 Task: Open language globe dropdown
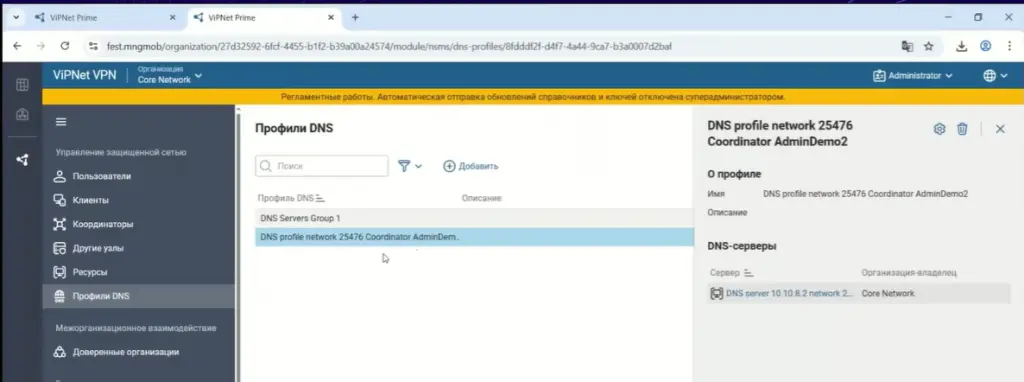coord(995,76)
